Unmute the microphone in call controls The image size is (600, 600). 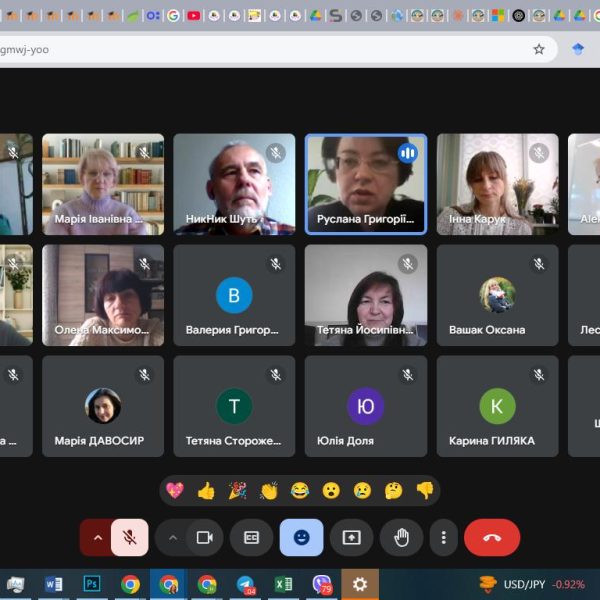[130, 537]
